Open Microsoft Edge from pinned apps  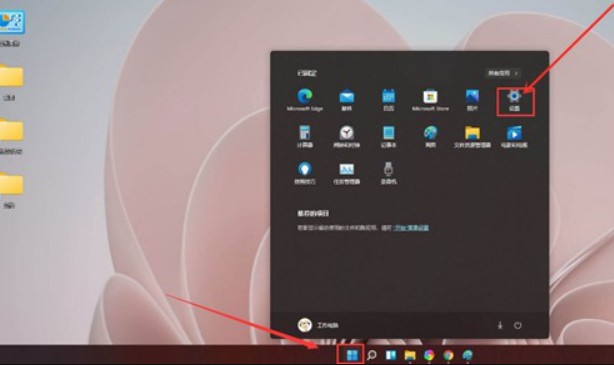point(305,100)
